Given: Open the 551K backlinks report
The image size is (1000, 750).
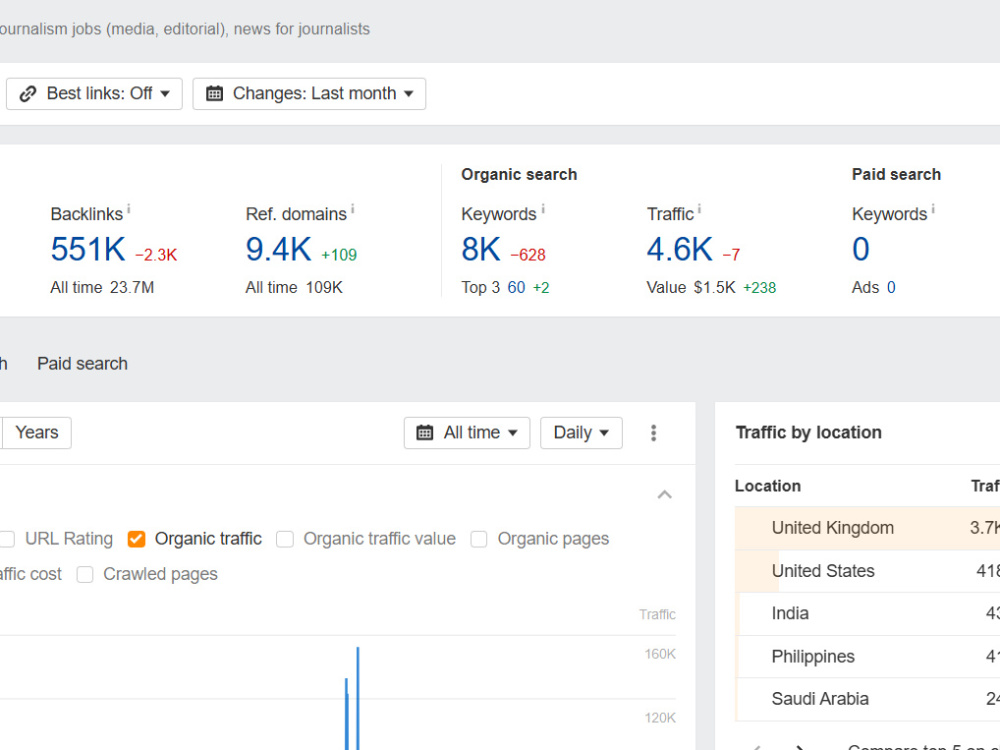Looking at the screenshot, I should [88, 249].
